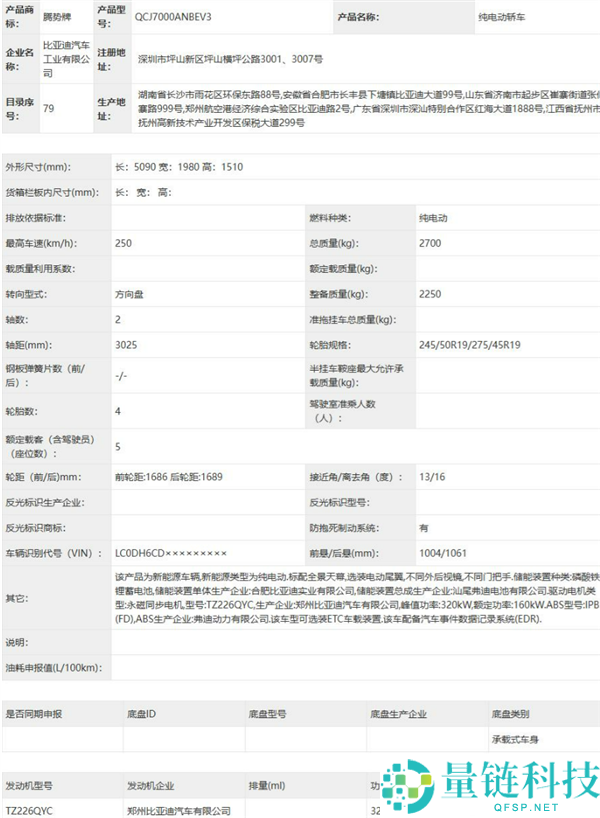Click the 是否同期申报 column header
This screenshot has height=818, width=600.
33,714
